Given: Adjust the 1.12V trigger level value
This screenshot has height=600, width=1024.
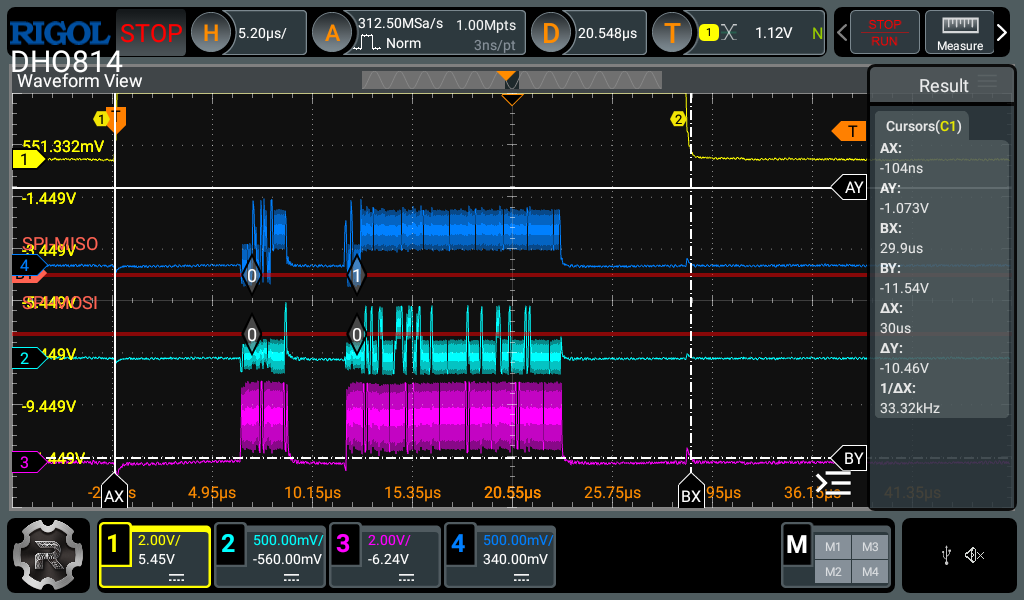Looking at the screenshot, I should tap(773, 33).
